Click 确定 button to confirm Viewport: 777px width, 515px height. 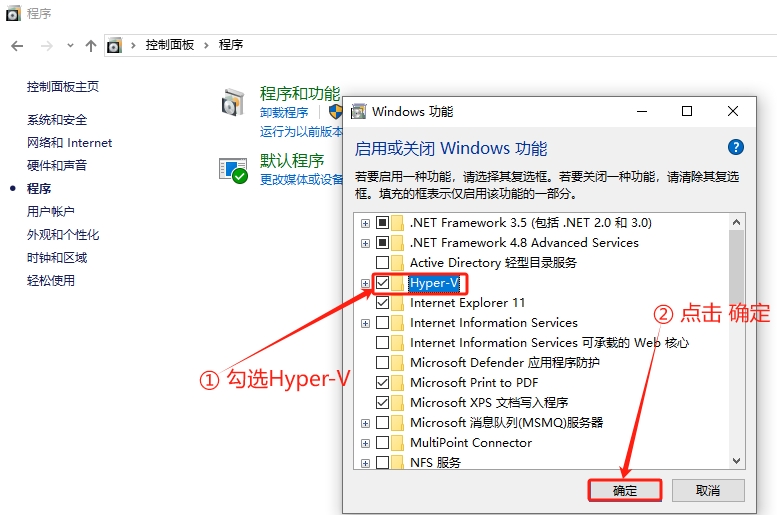[x=625, y=490]
